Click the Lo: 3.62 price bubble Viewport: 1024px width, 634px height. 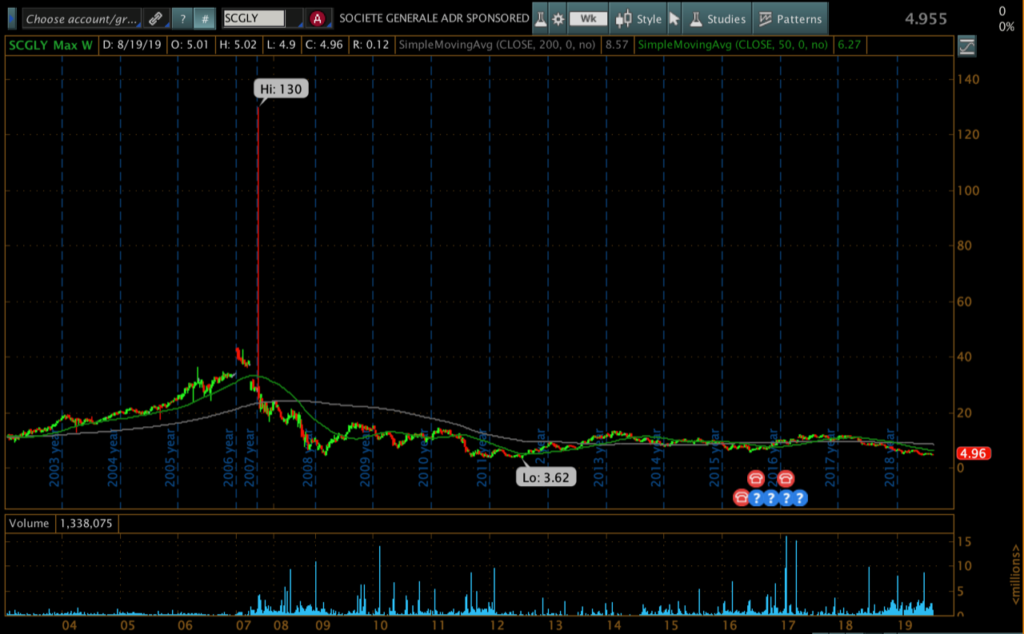pos(546,477)
